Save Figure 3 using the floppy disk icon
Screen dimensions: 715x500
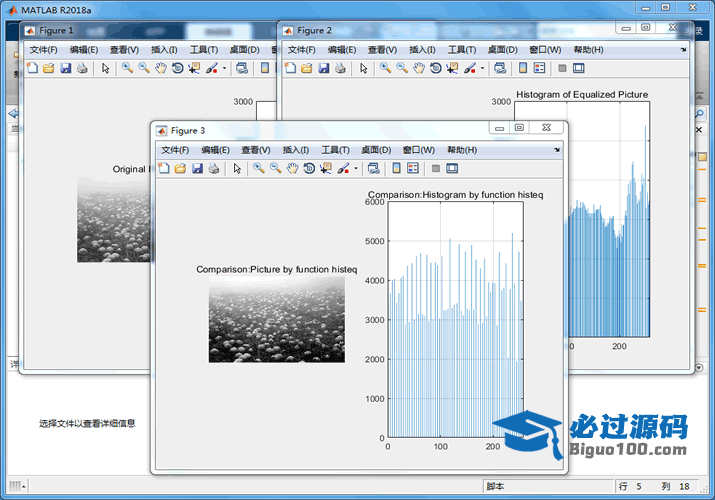click(x=197, y=168)
